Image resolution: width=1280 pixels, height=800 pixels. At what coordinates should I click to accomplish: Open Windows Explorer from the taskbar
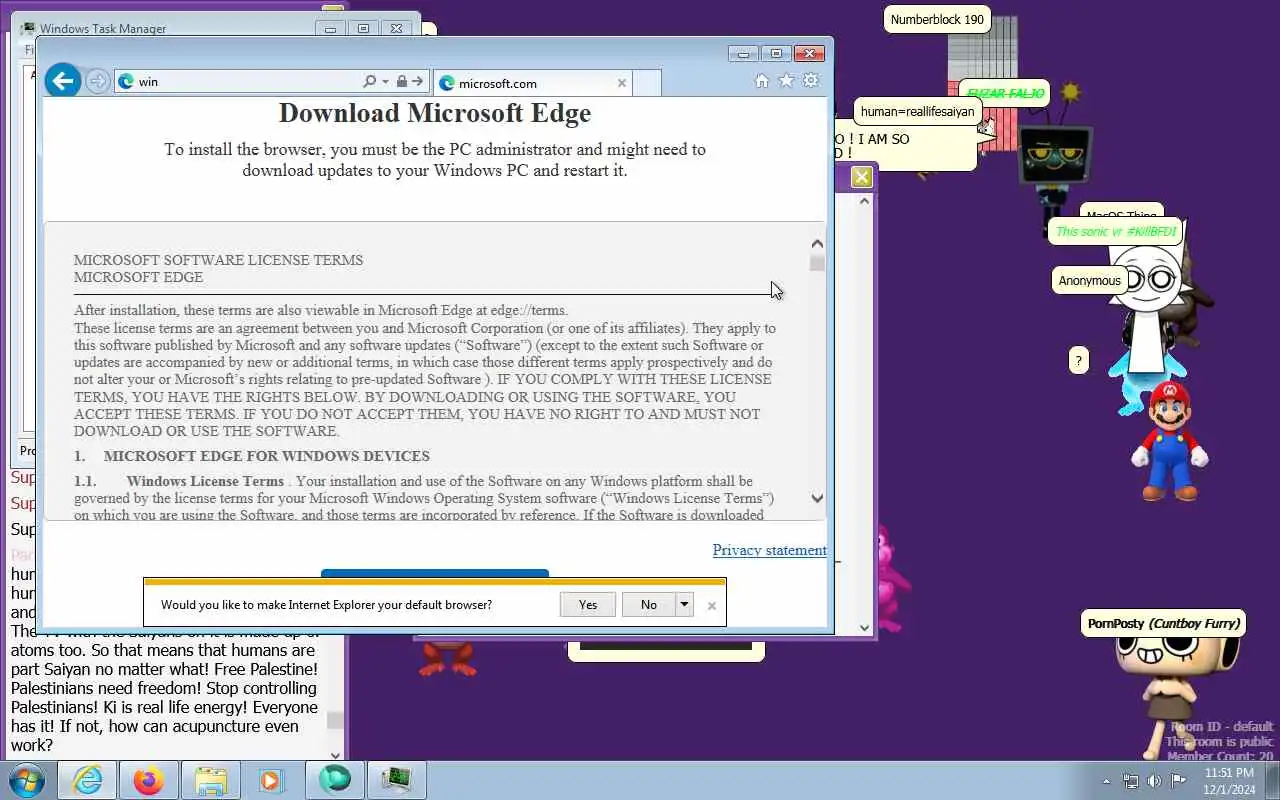(x=211, y=780)
